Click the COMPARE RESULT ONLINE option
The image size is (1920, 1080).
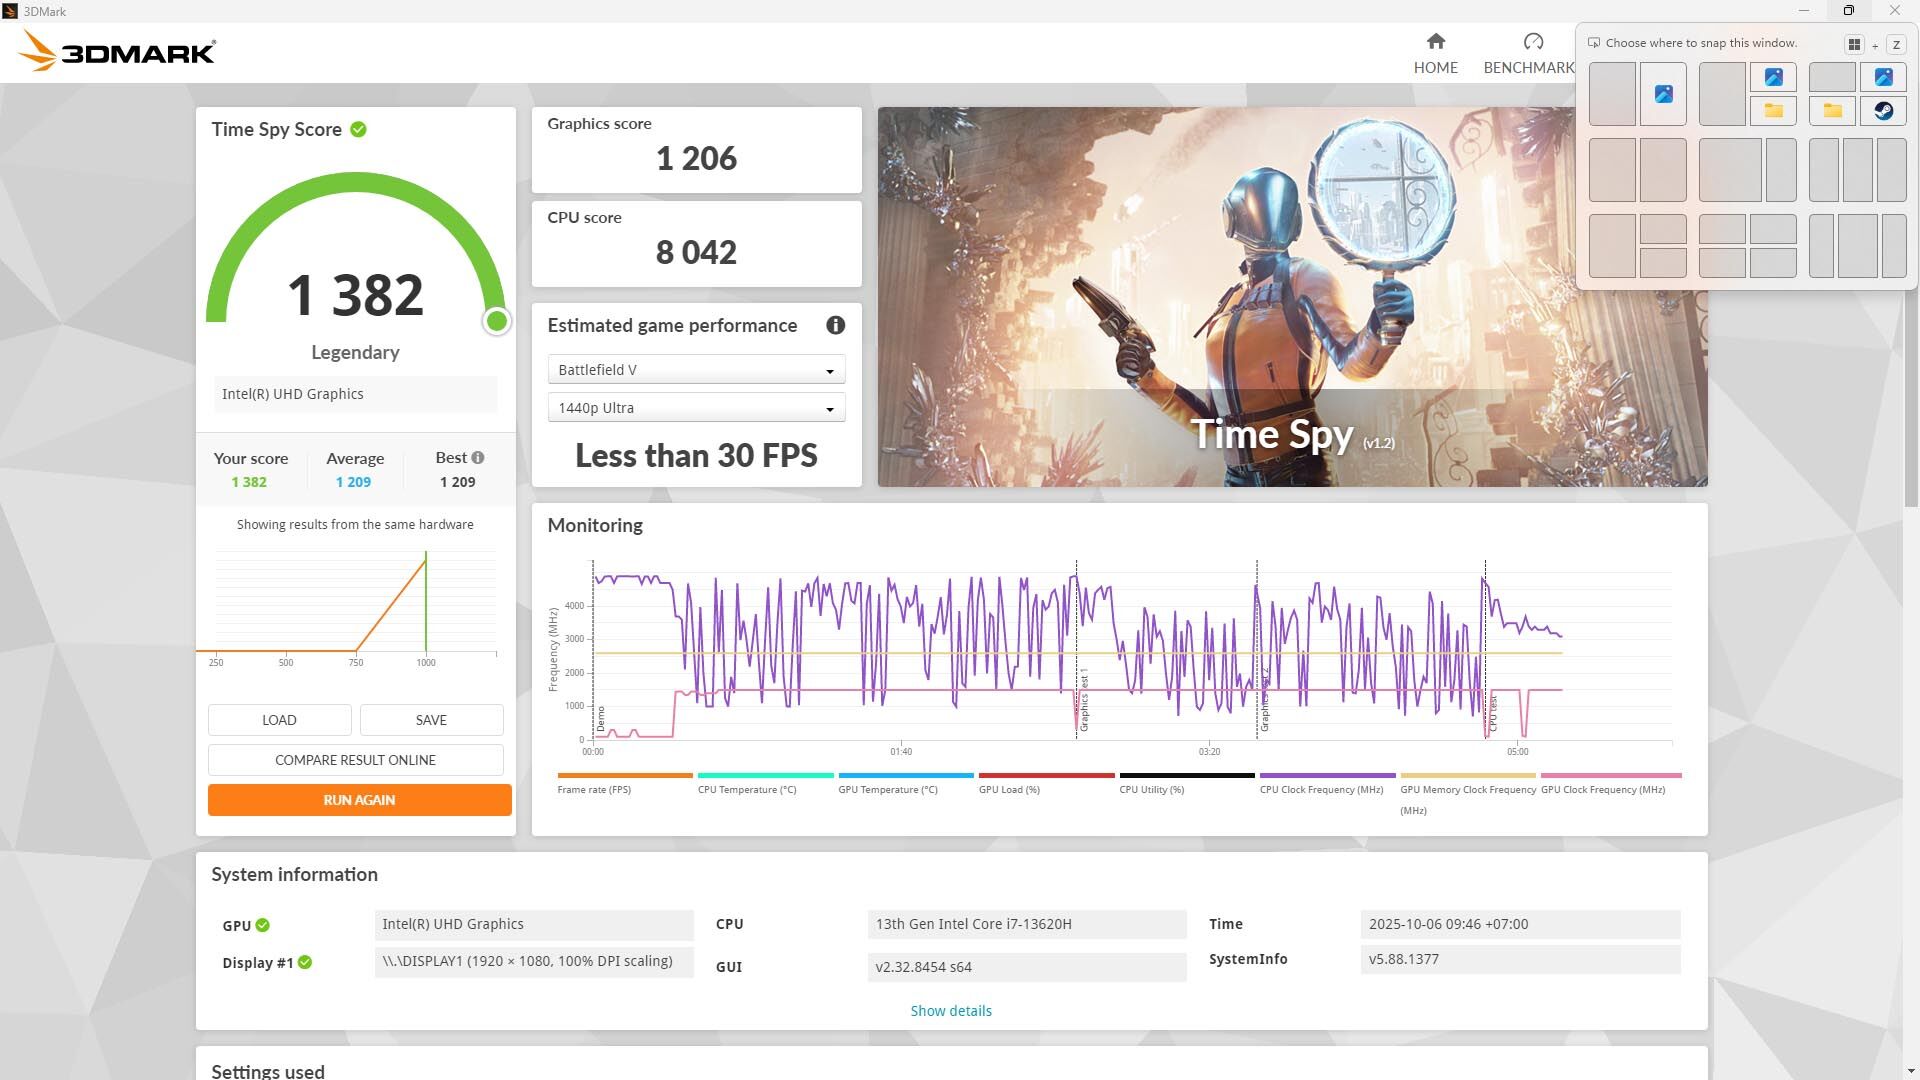(355, 760)
